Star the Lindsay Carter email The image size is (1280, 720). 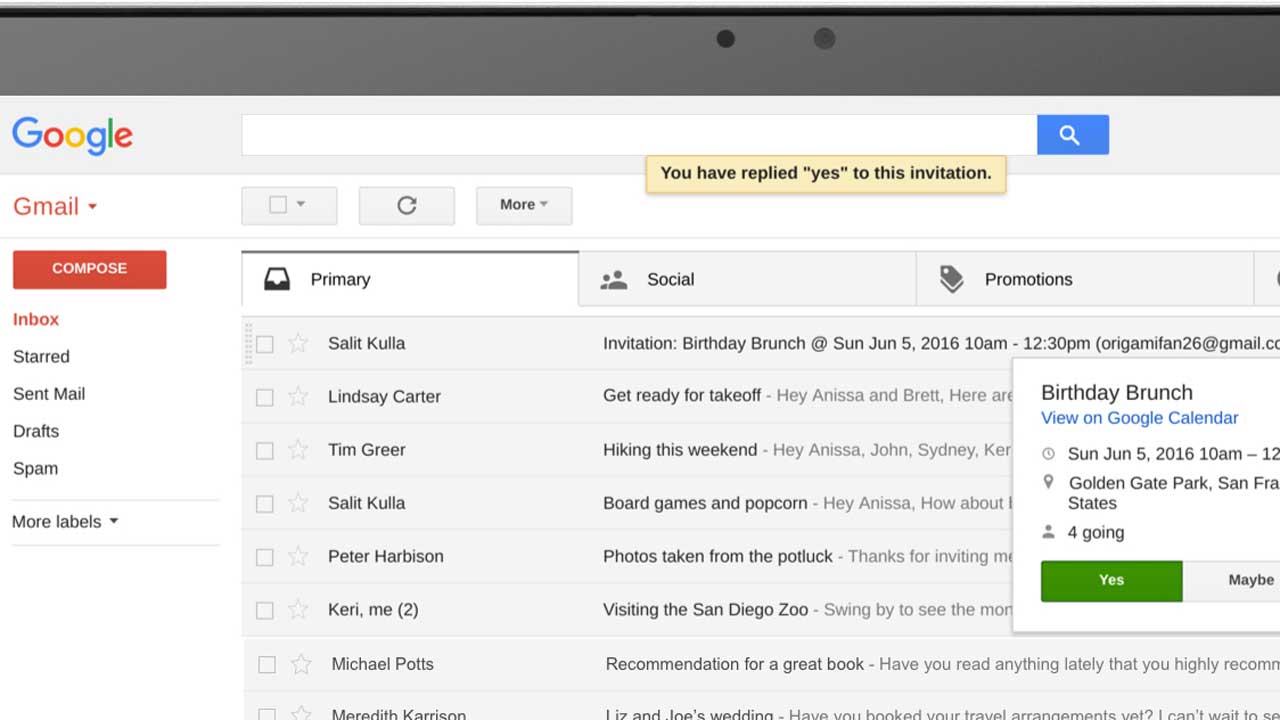(x=298, y=397)
